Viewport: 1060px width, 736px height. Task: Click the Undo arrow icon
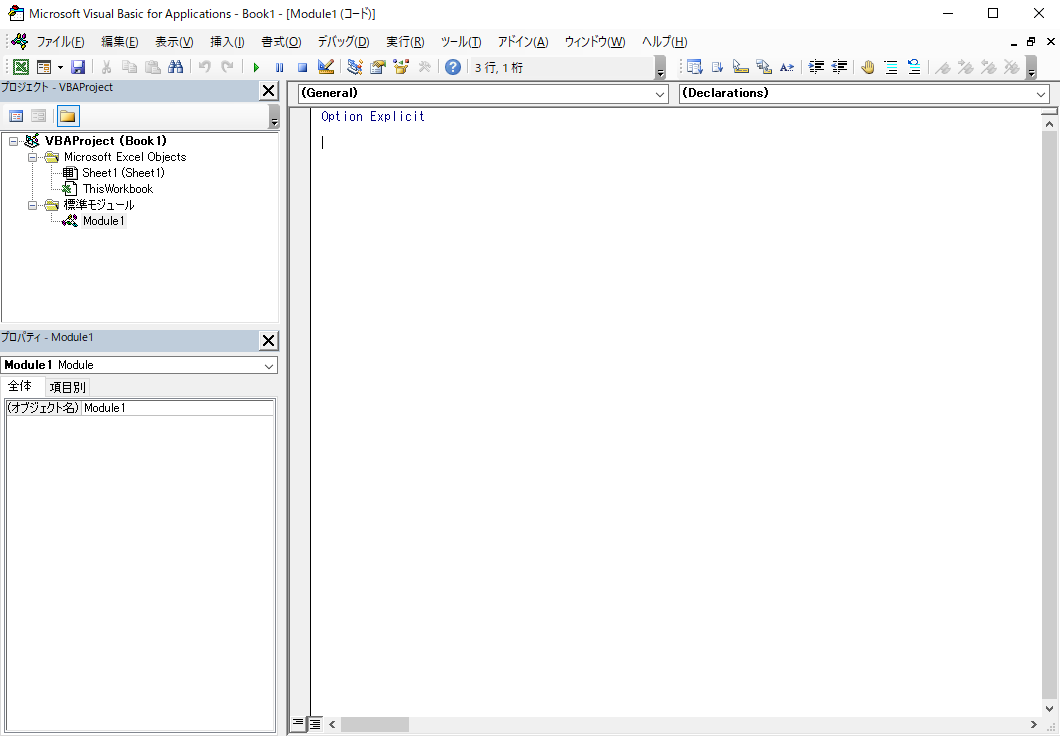[204, 67]
